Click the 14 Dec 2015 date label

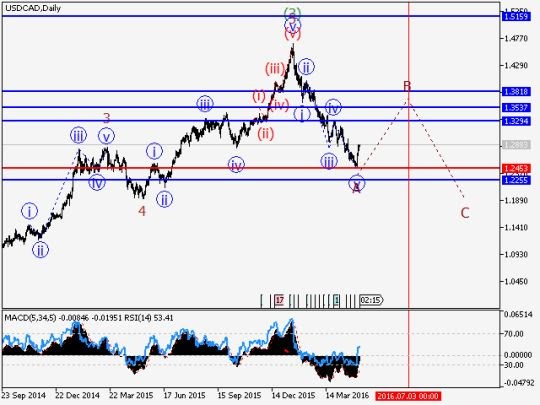click(x=293, y=395)
